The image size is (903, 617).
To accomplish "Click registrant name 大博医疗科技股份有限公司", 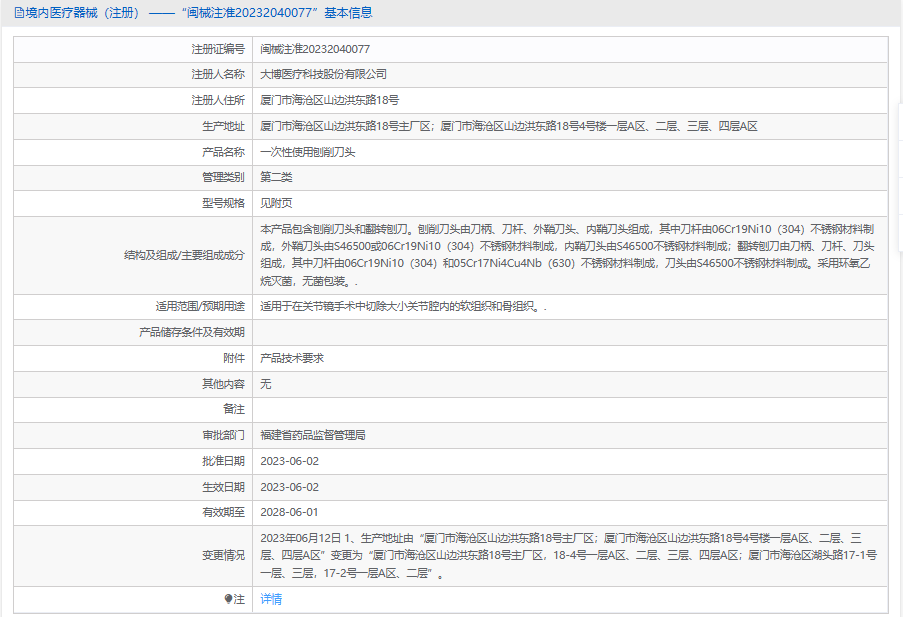I will [323, 75].
